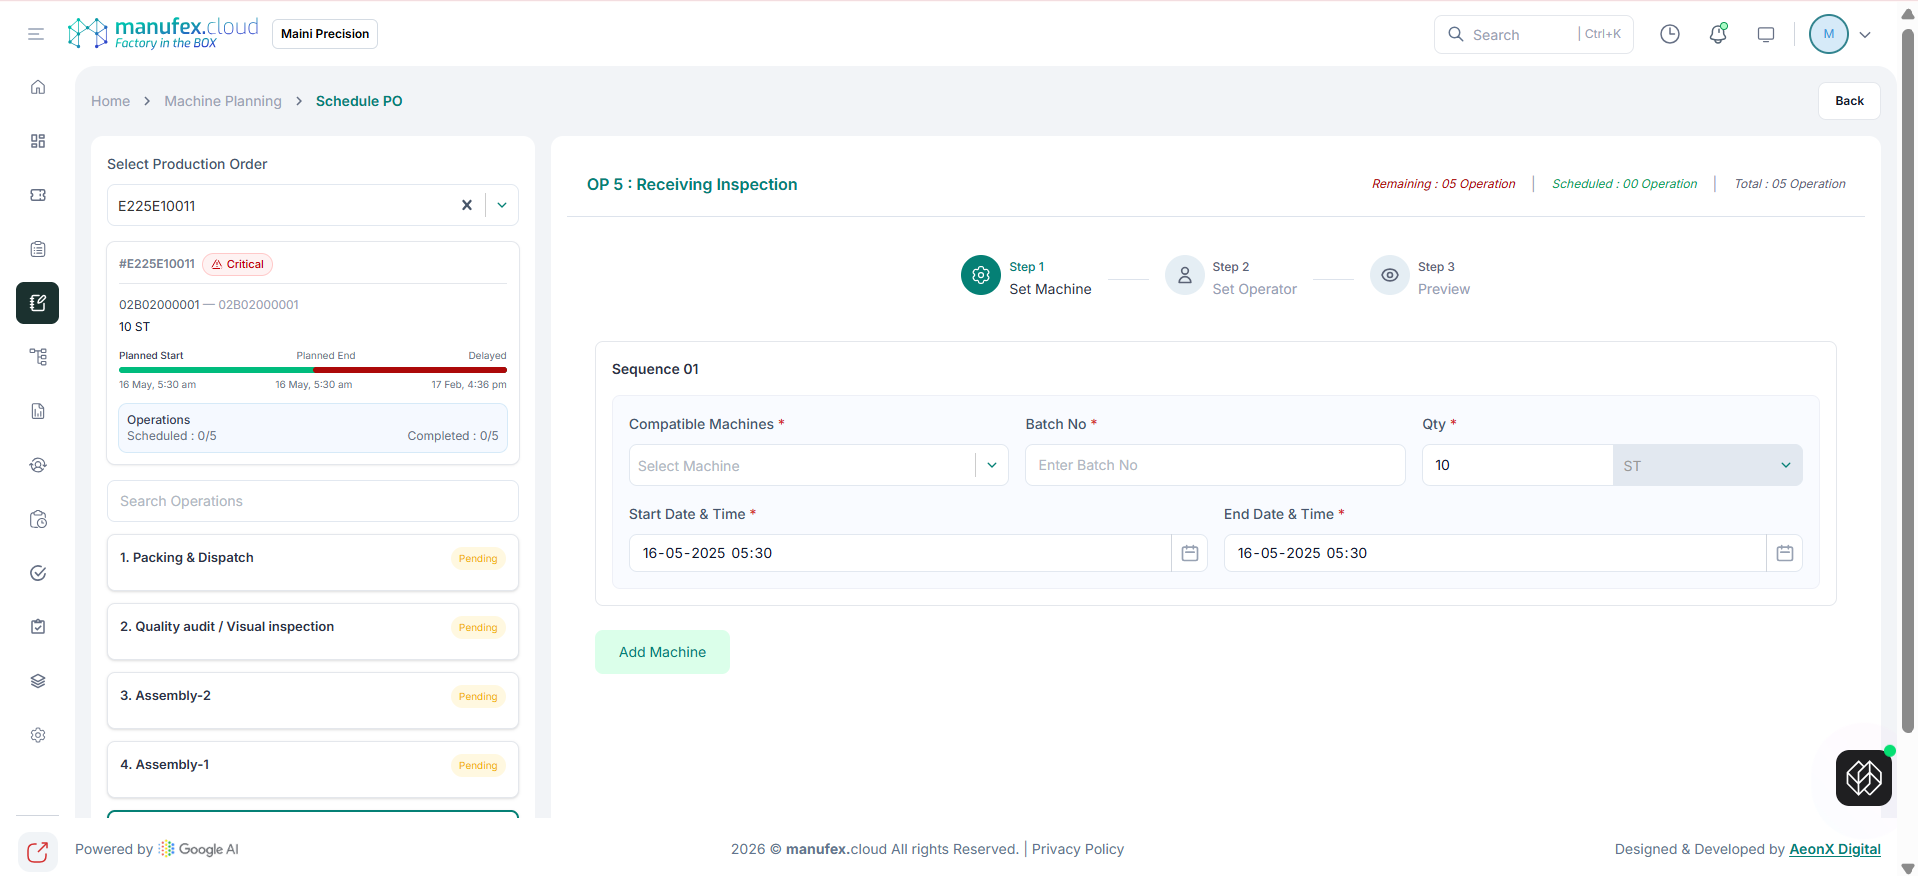Clear the selected production order E225E10011
This screenshot has width=1918, height=876.
click(466, 205)
